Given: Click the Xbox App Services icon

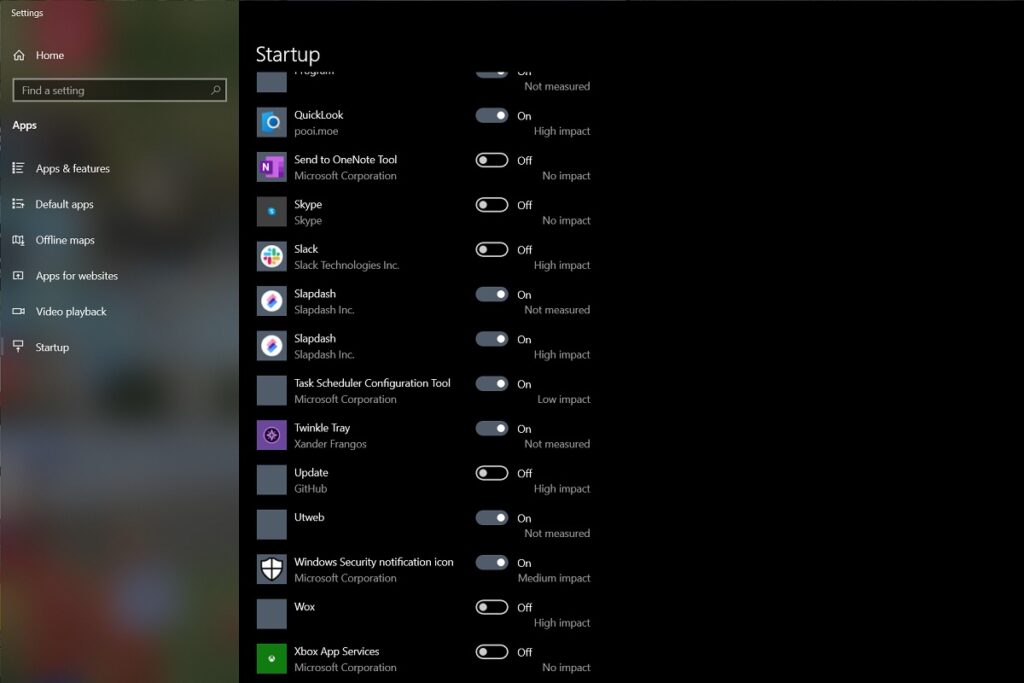Looking at the screenshot, I should (x=272, y=659).
